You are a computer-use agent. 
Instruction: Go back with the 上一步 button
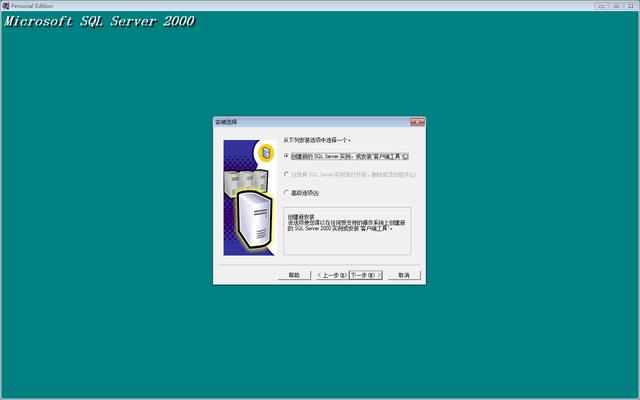[332, 275]
